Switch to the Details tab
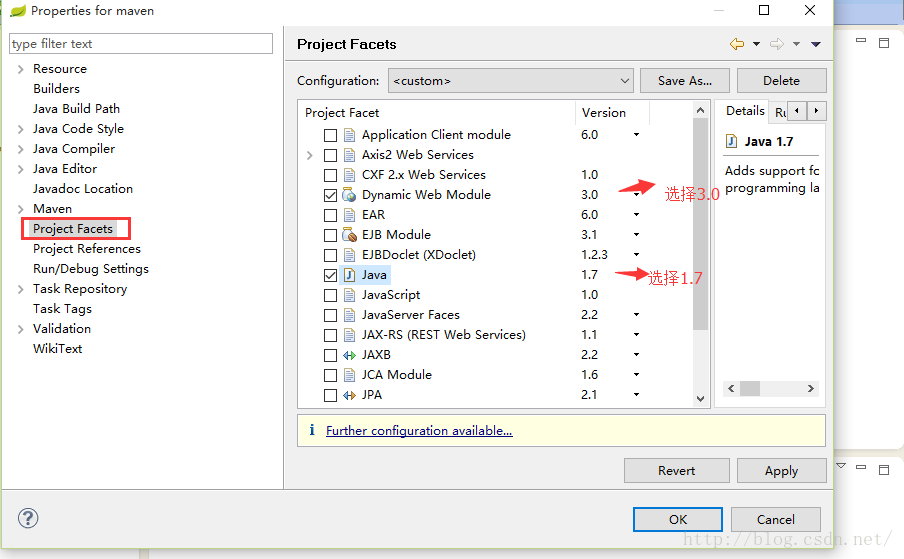Screen dimensions: 904x559 (744, 111)
